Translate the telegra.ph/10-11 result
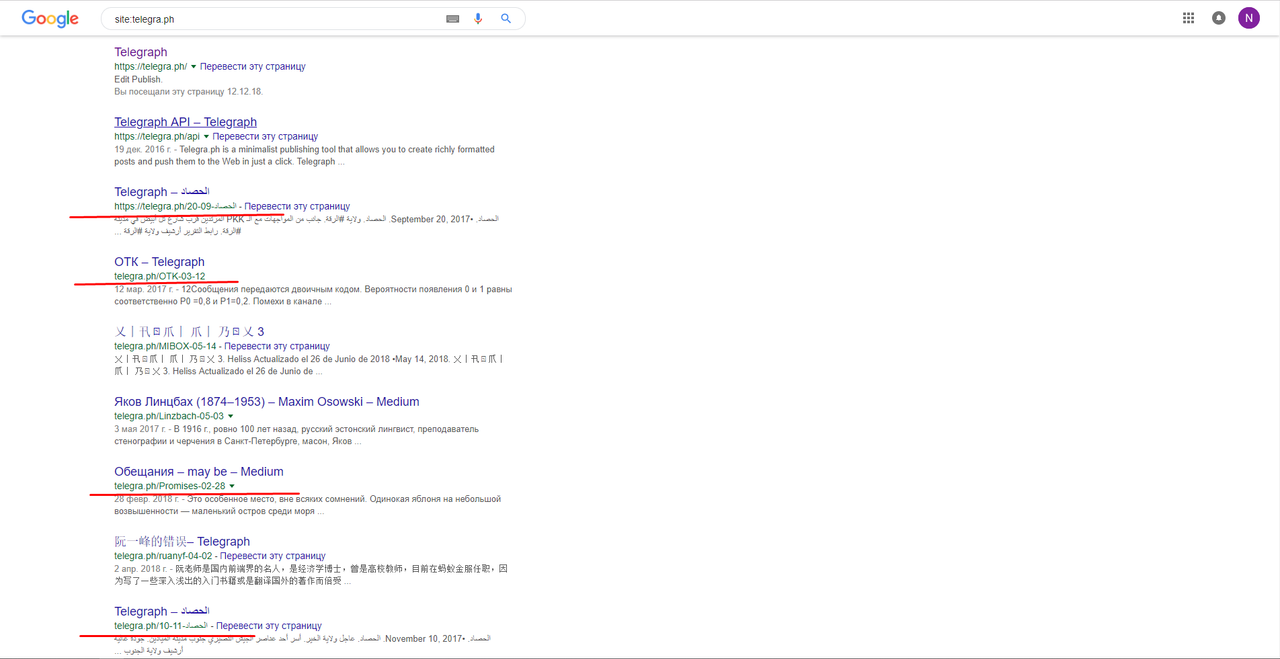 pos(269,626)
